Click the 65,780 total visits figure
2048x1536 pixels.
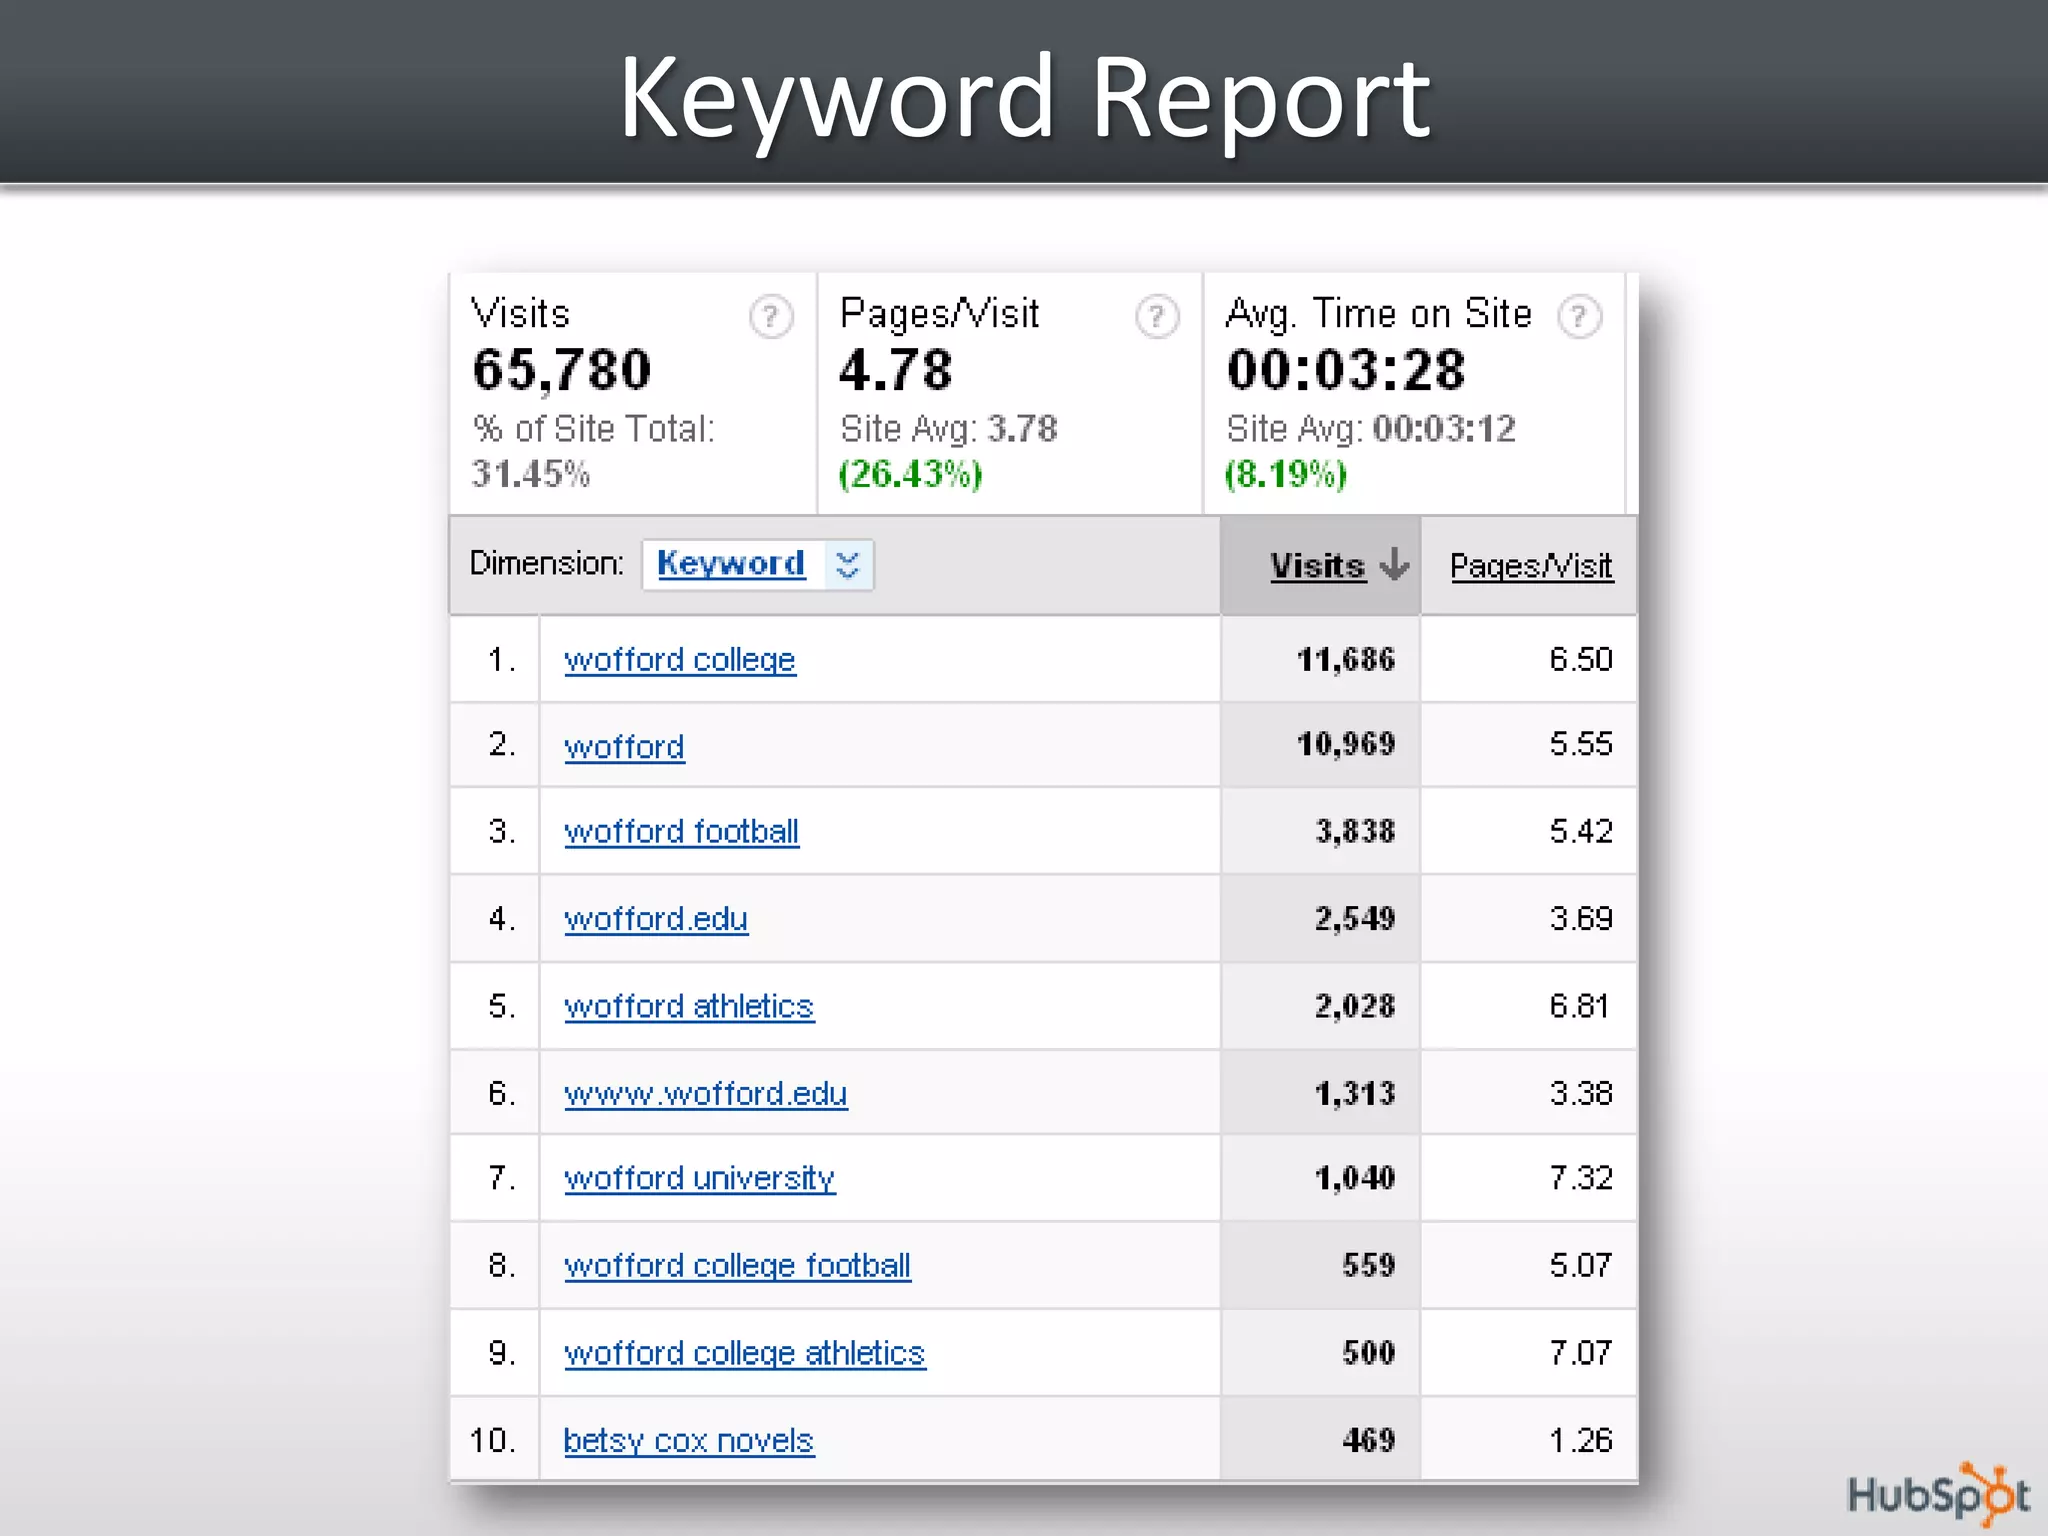561,371
